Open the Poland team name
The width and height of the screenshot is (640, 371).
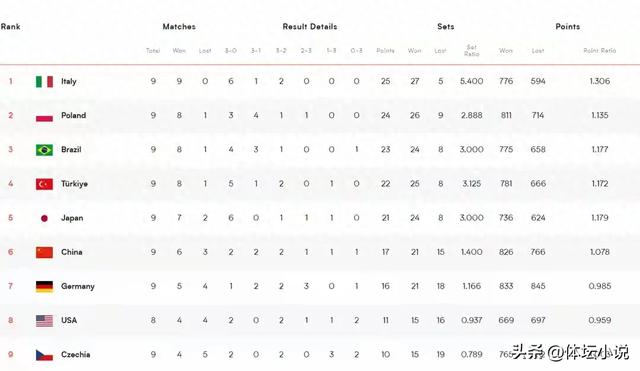click(73, 115)
